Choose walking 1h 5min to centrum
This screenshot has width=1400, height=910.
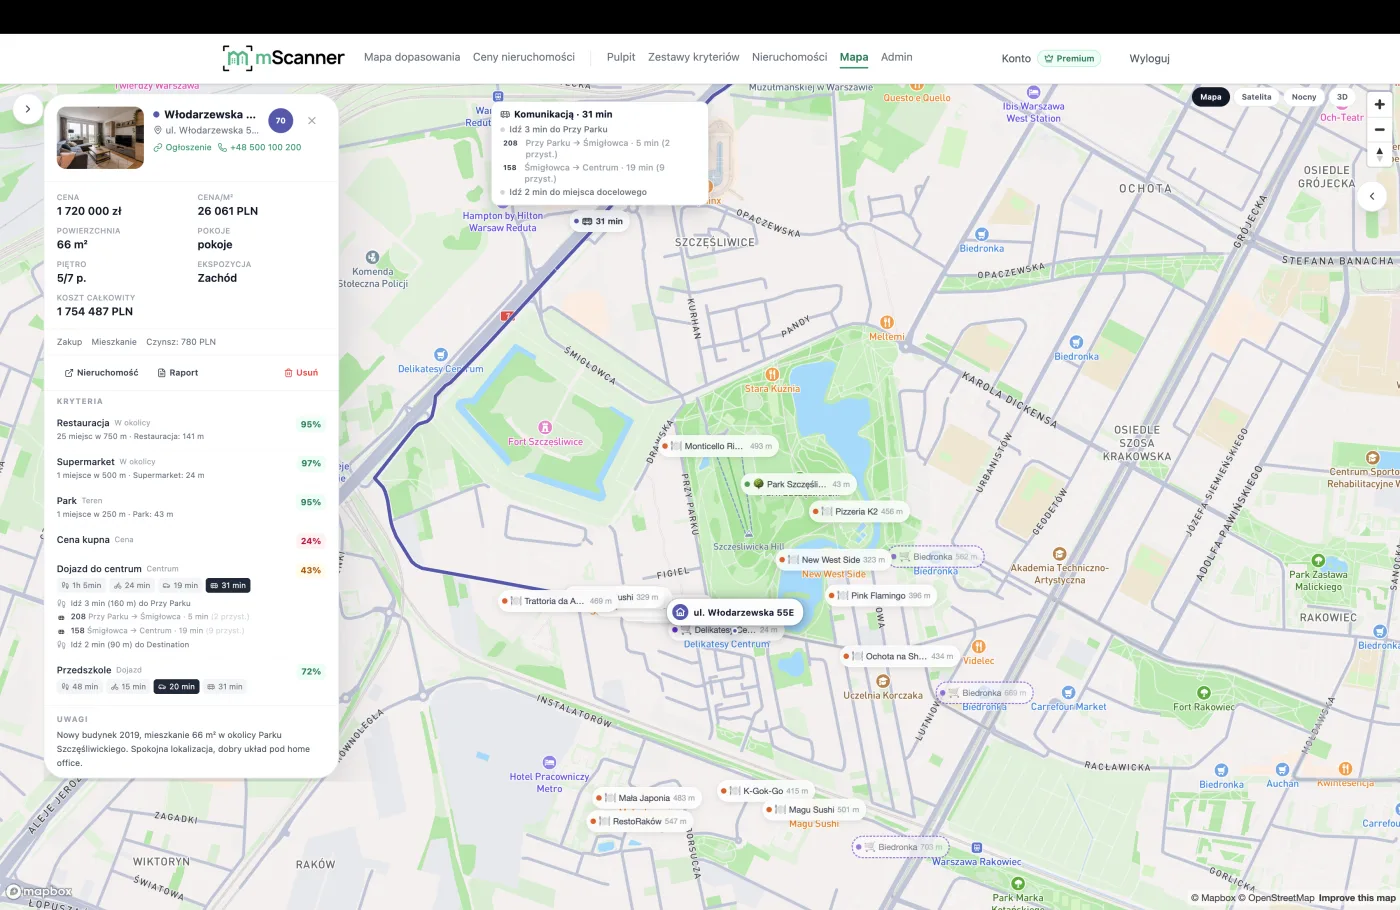pyautogui.click(x=81, y=585)
